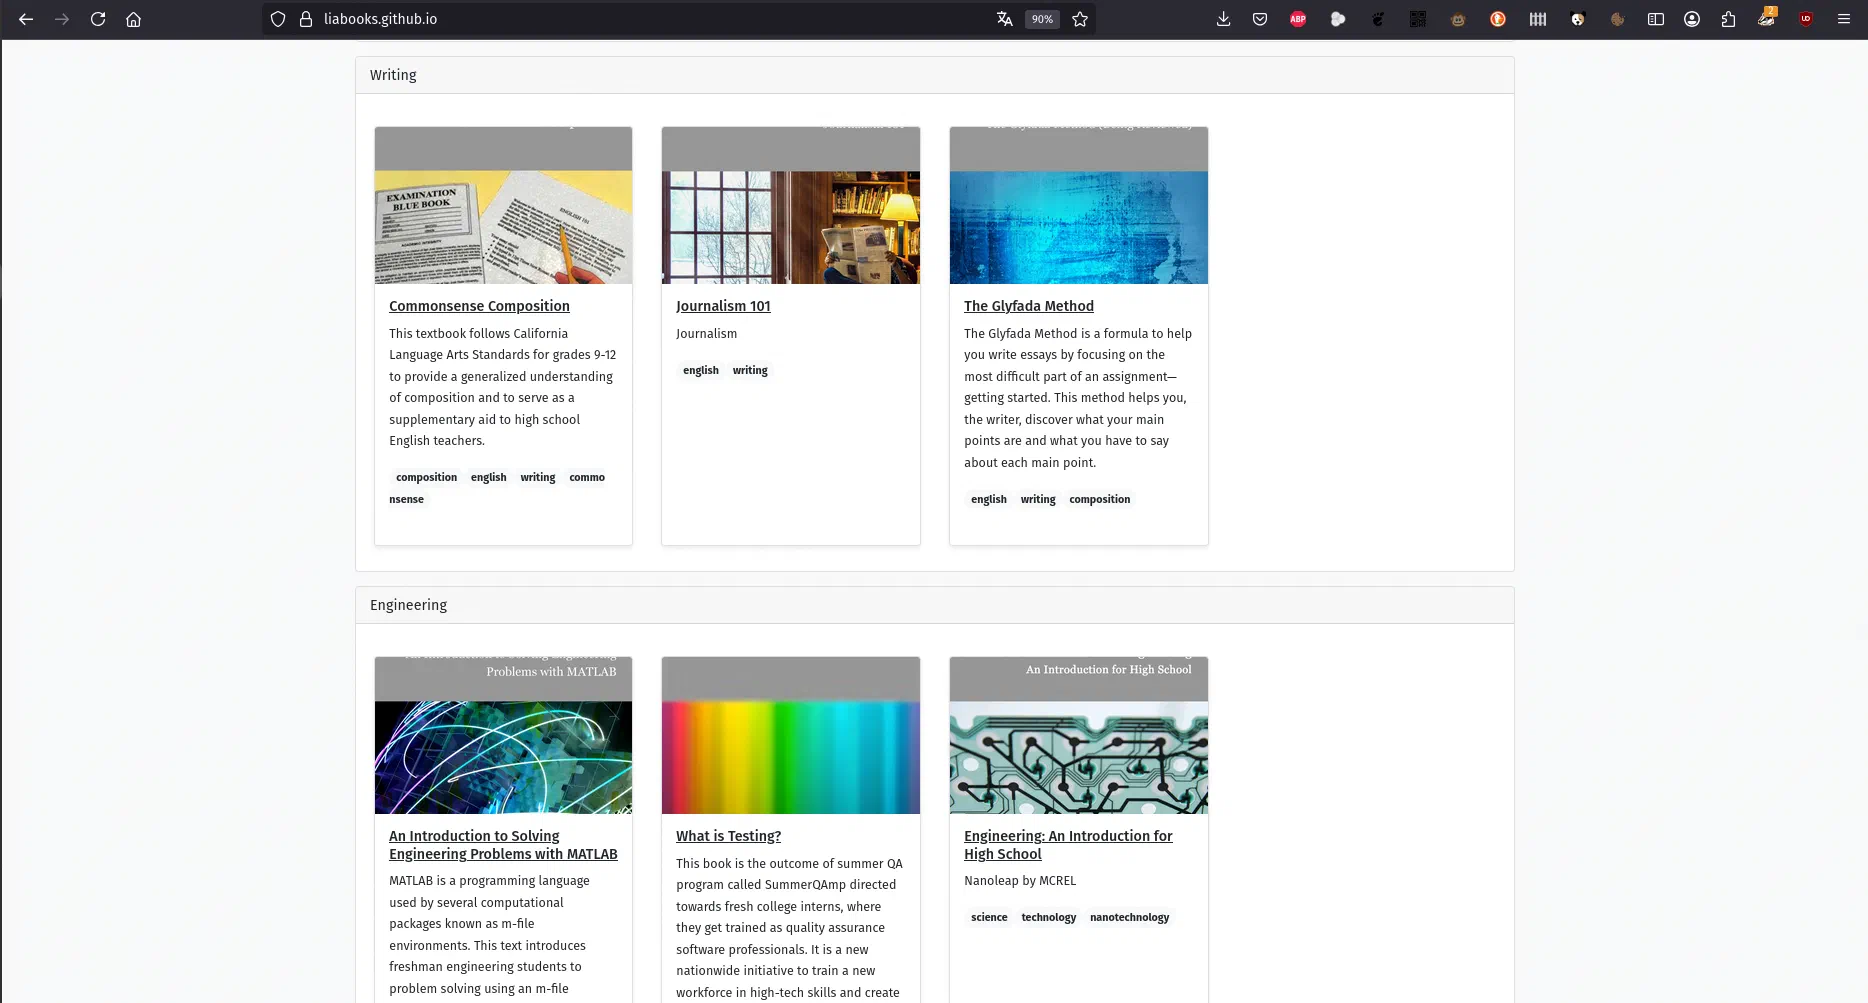Open the Firefox hamburger application menu
The image size is (1868, 1003).
pyautogui.click(x=1844, y=19)
